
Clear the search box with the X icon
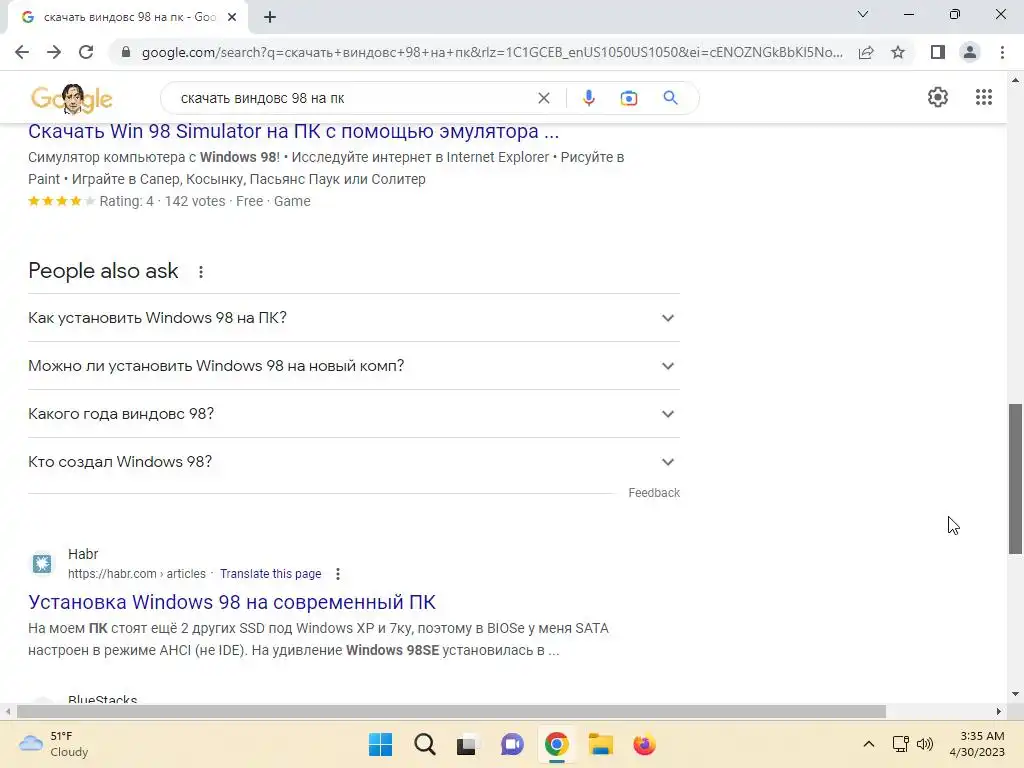[543, 98]
